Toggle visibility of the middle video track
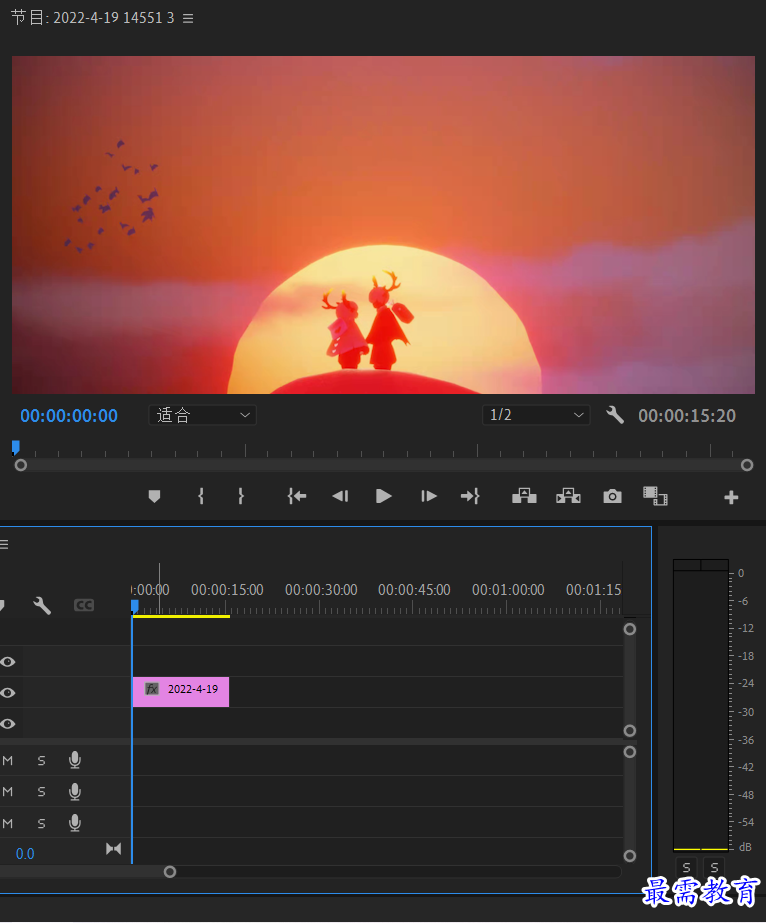Viewport: 766px width, 923px height. click(8, 693)
